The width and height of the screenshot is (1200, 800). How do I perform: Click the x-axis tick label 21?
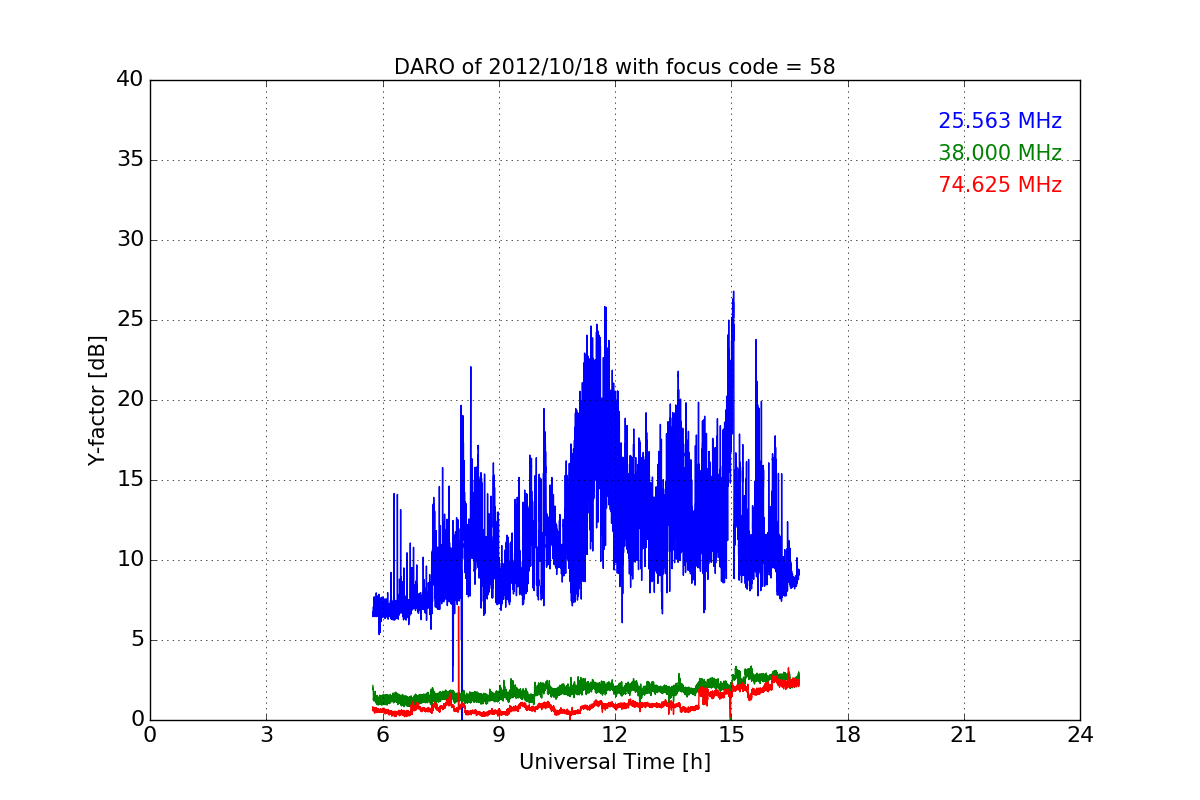pos(964,735)
